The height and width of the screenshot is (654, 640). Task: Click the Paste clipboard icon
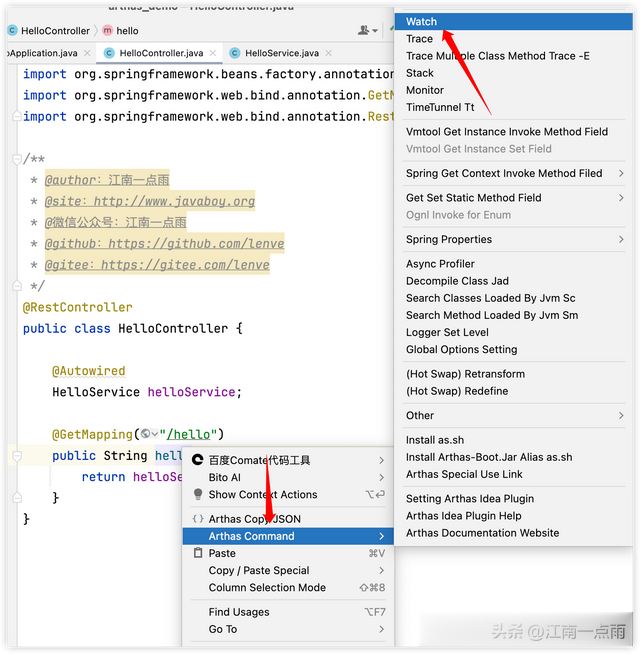pos(198,553)
